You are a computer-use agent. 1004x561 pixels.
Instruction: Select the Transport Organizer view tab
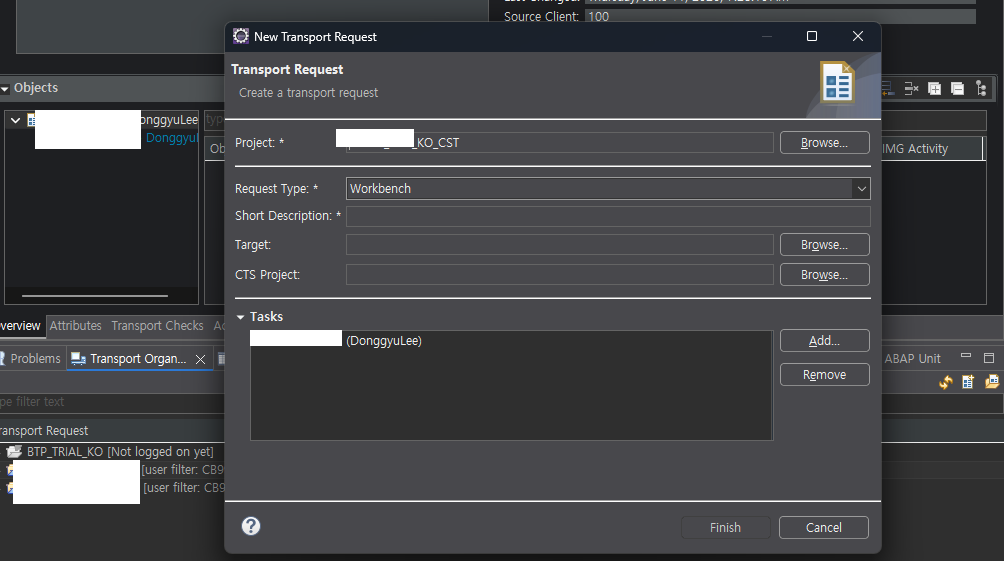click(138, 359)
